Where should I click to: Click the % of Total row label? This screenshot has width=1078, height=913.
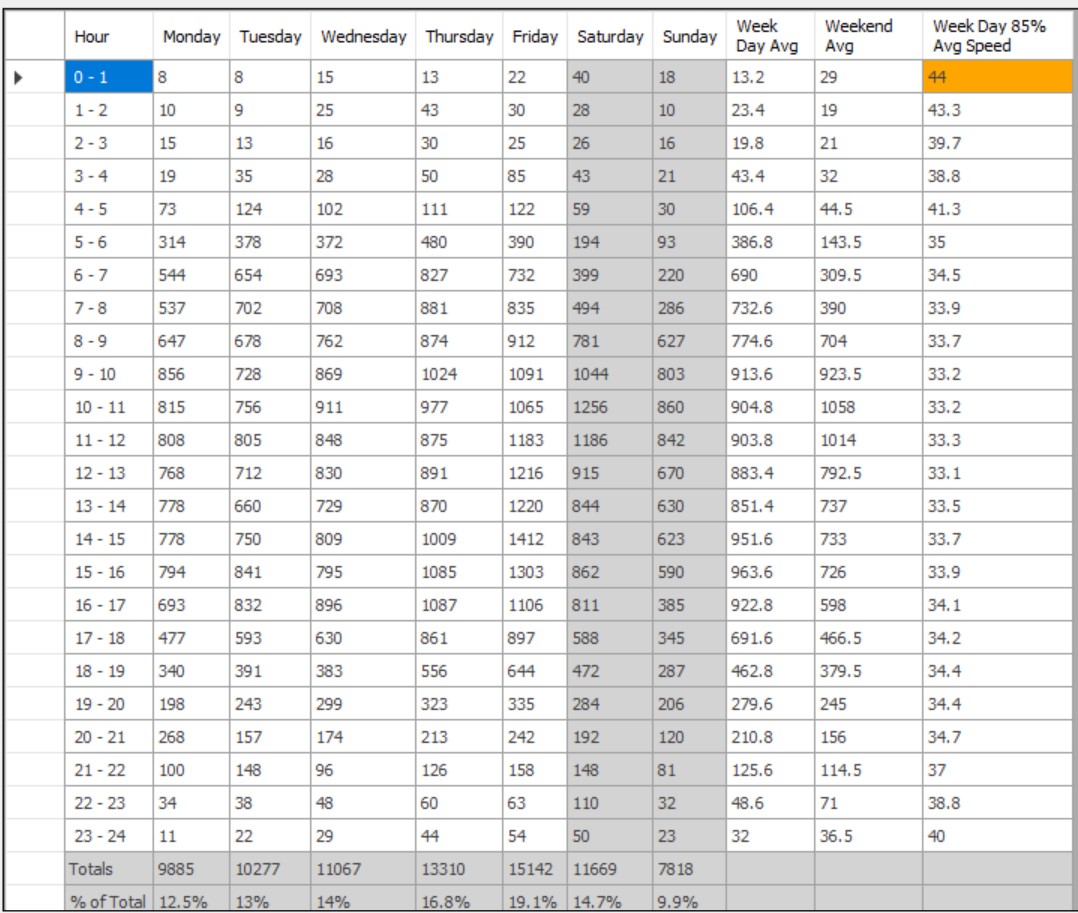coord(109,901)
